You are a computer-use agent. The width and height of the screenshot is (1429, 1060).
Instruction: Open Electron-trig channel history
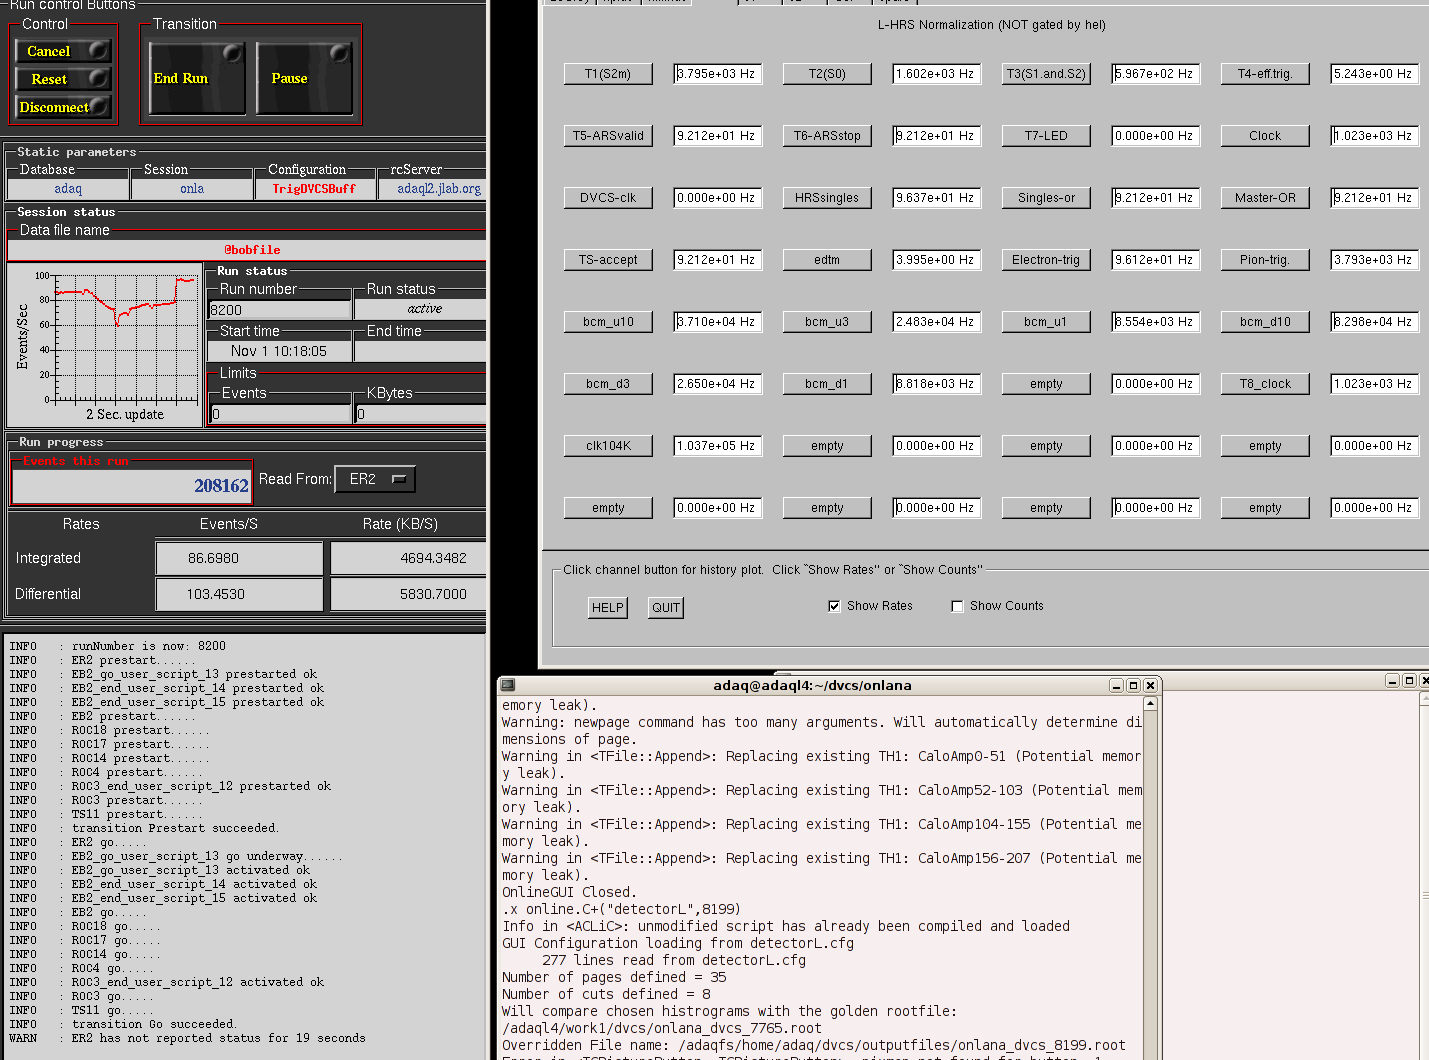(x=1046, y=260)
